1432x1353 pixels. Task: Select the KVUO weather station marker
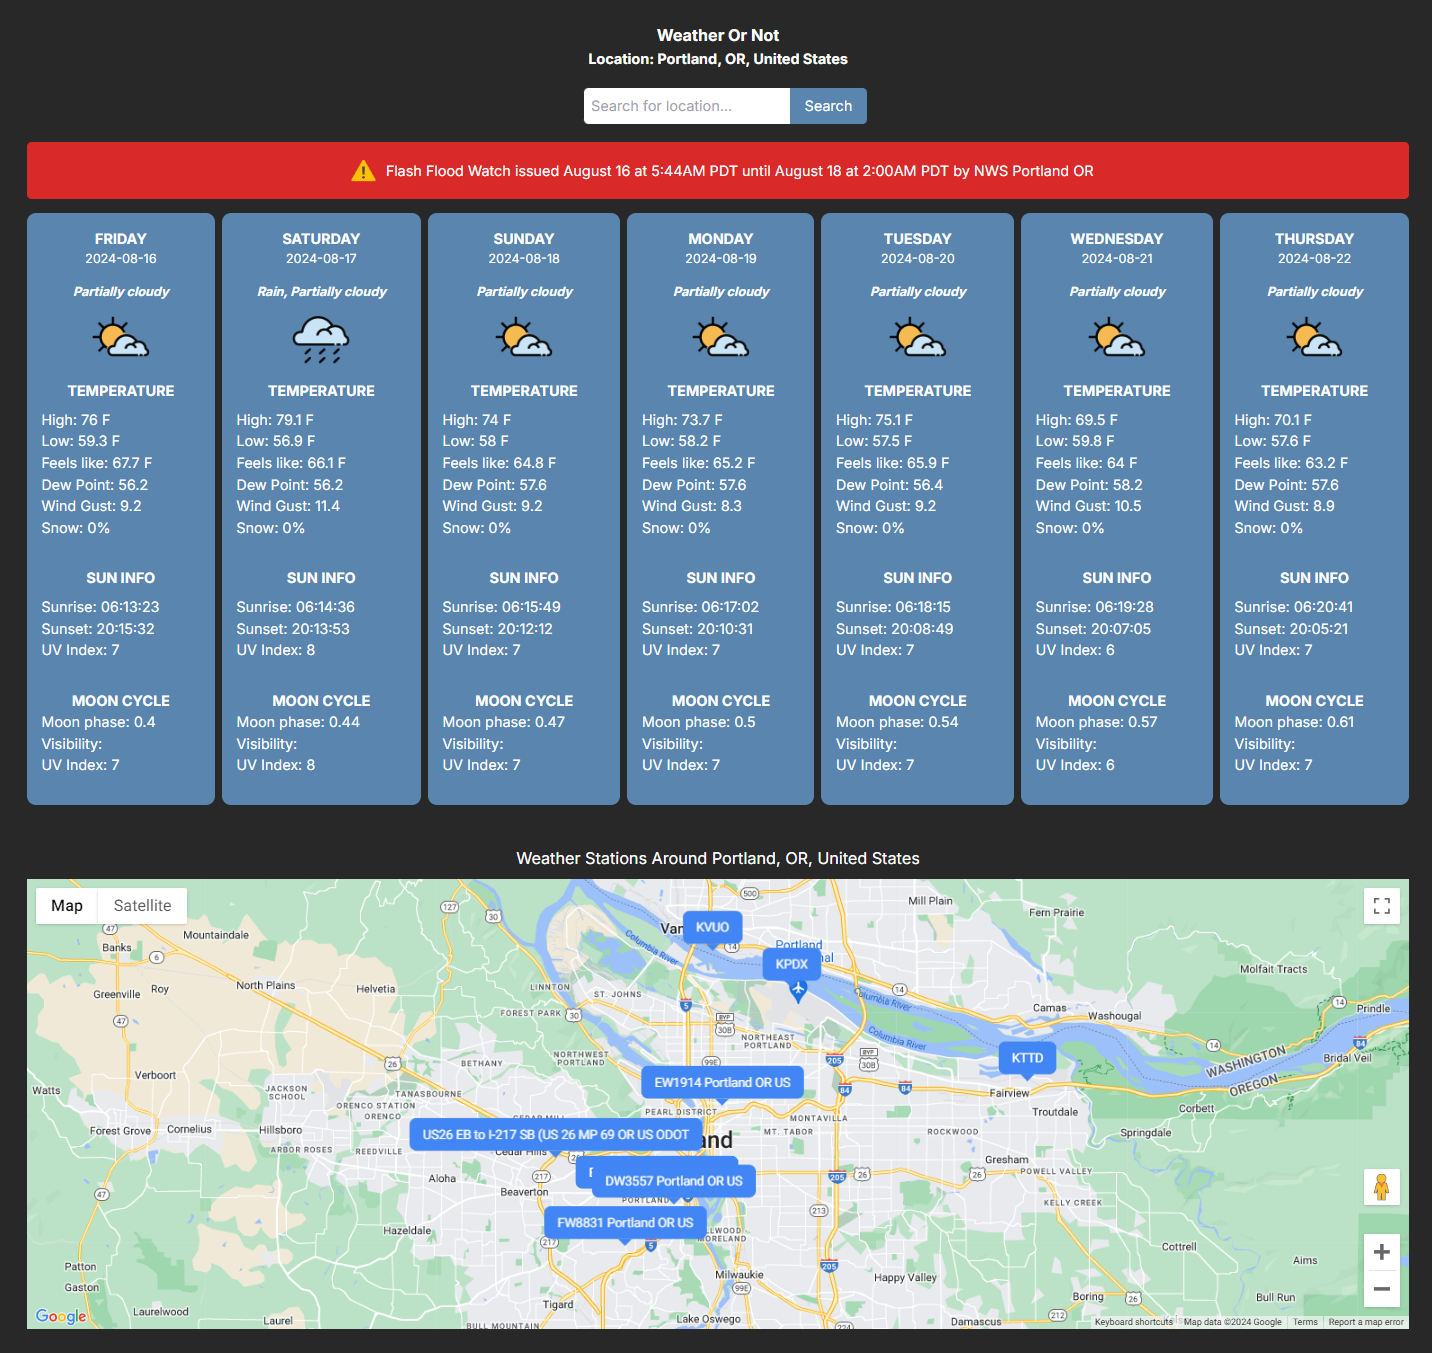[712, 927]
